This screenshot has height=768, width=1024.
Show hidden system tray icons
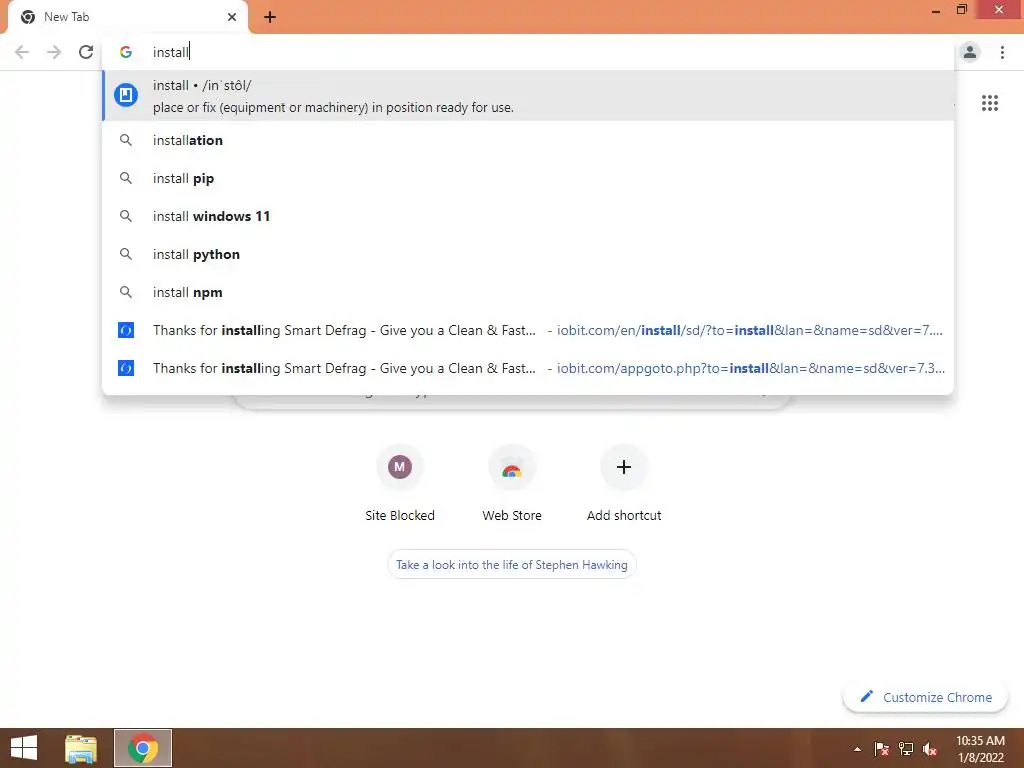pos(857,749)
